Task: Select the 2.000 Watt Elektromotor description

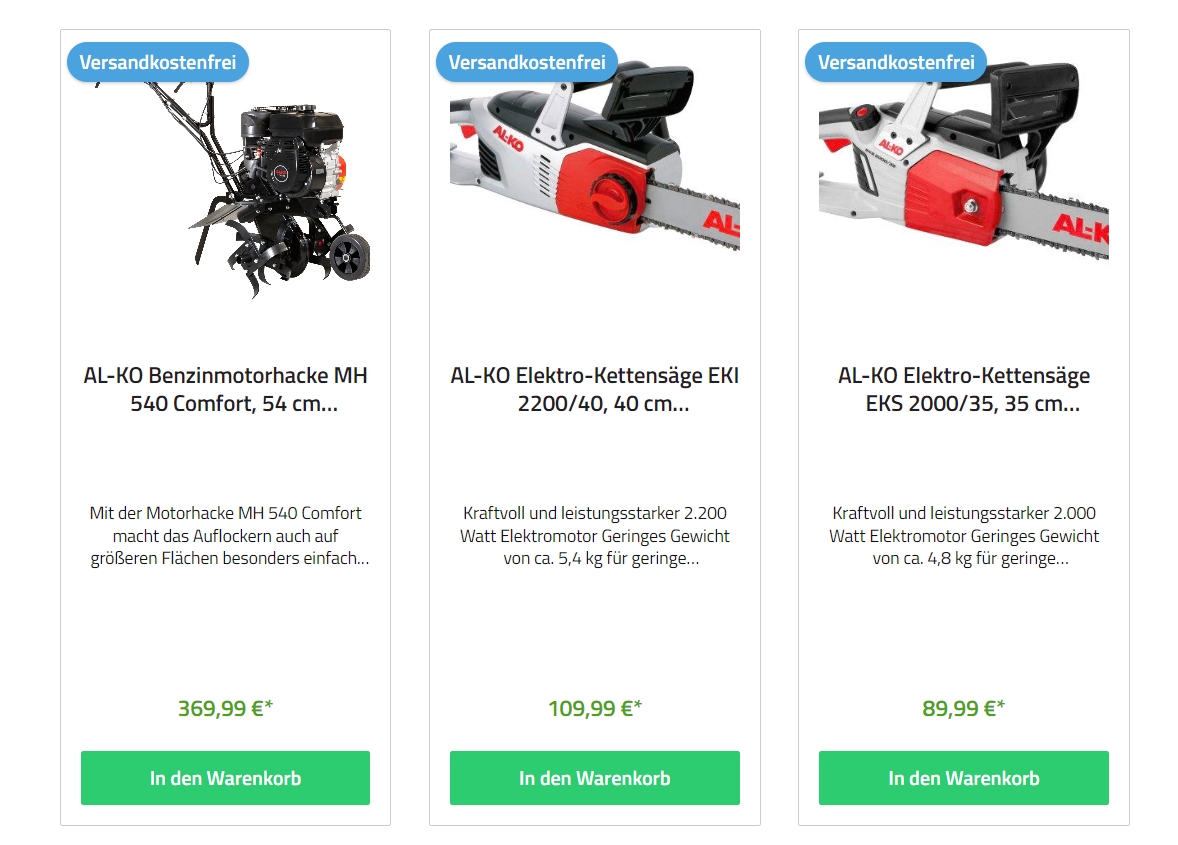Action: coord(964,536)
